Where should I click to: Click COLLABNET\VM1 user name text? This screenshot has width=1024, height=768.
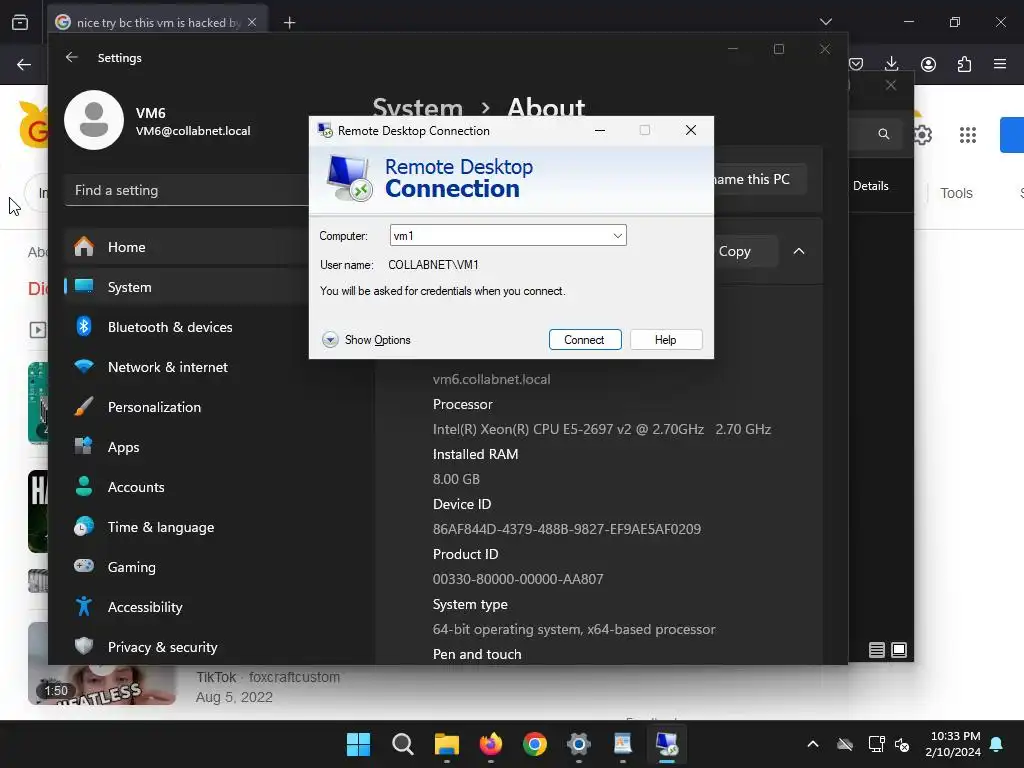click(x=434, y=264)
